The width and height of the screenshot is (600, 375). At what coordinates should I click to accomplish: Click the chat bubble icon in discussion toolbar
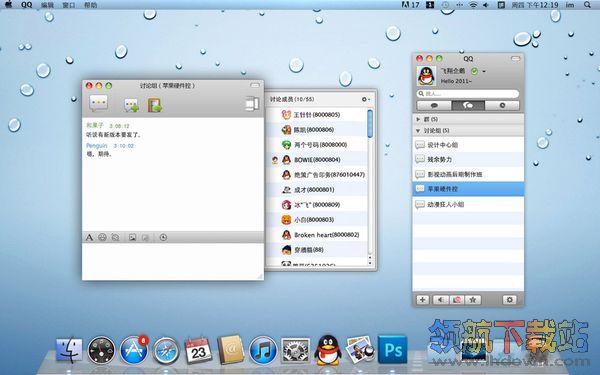point(99,103)
